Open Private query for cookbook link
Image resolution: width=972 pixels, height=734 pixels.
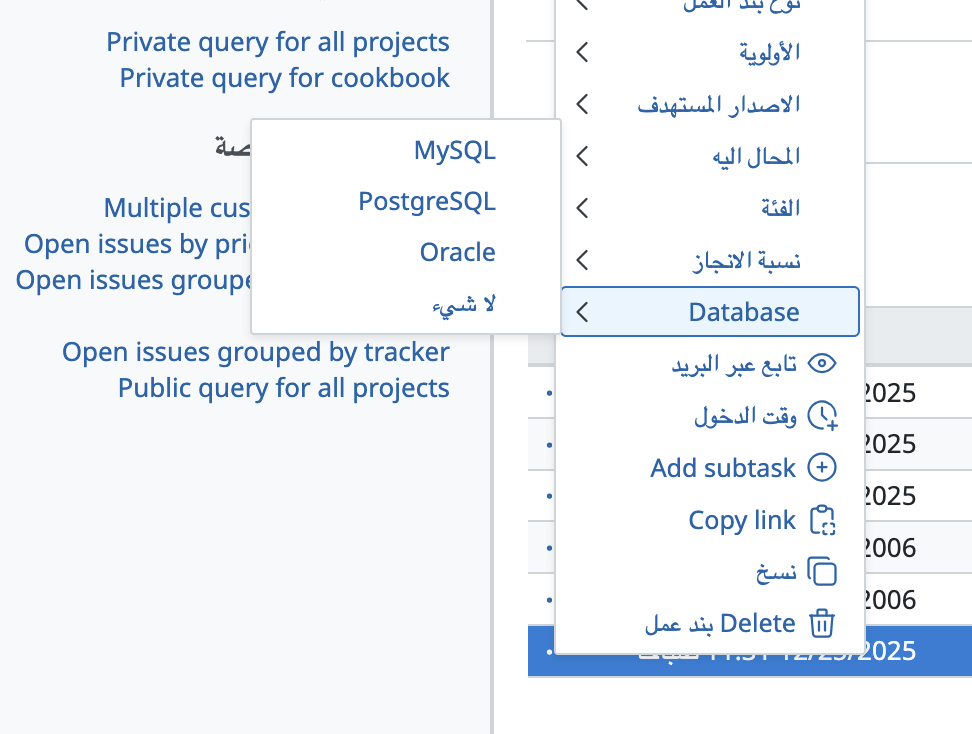point(284,77)
